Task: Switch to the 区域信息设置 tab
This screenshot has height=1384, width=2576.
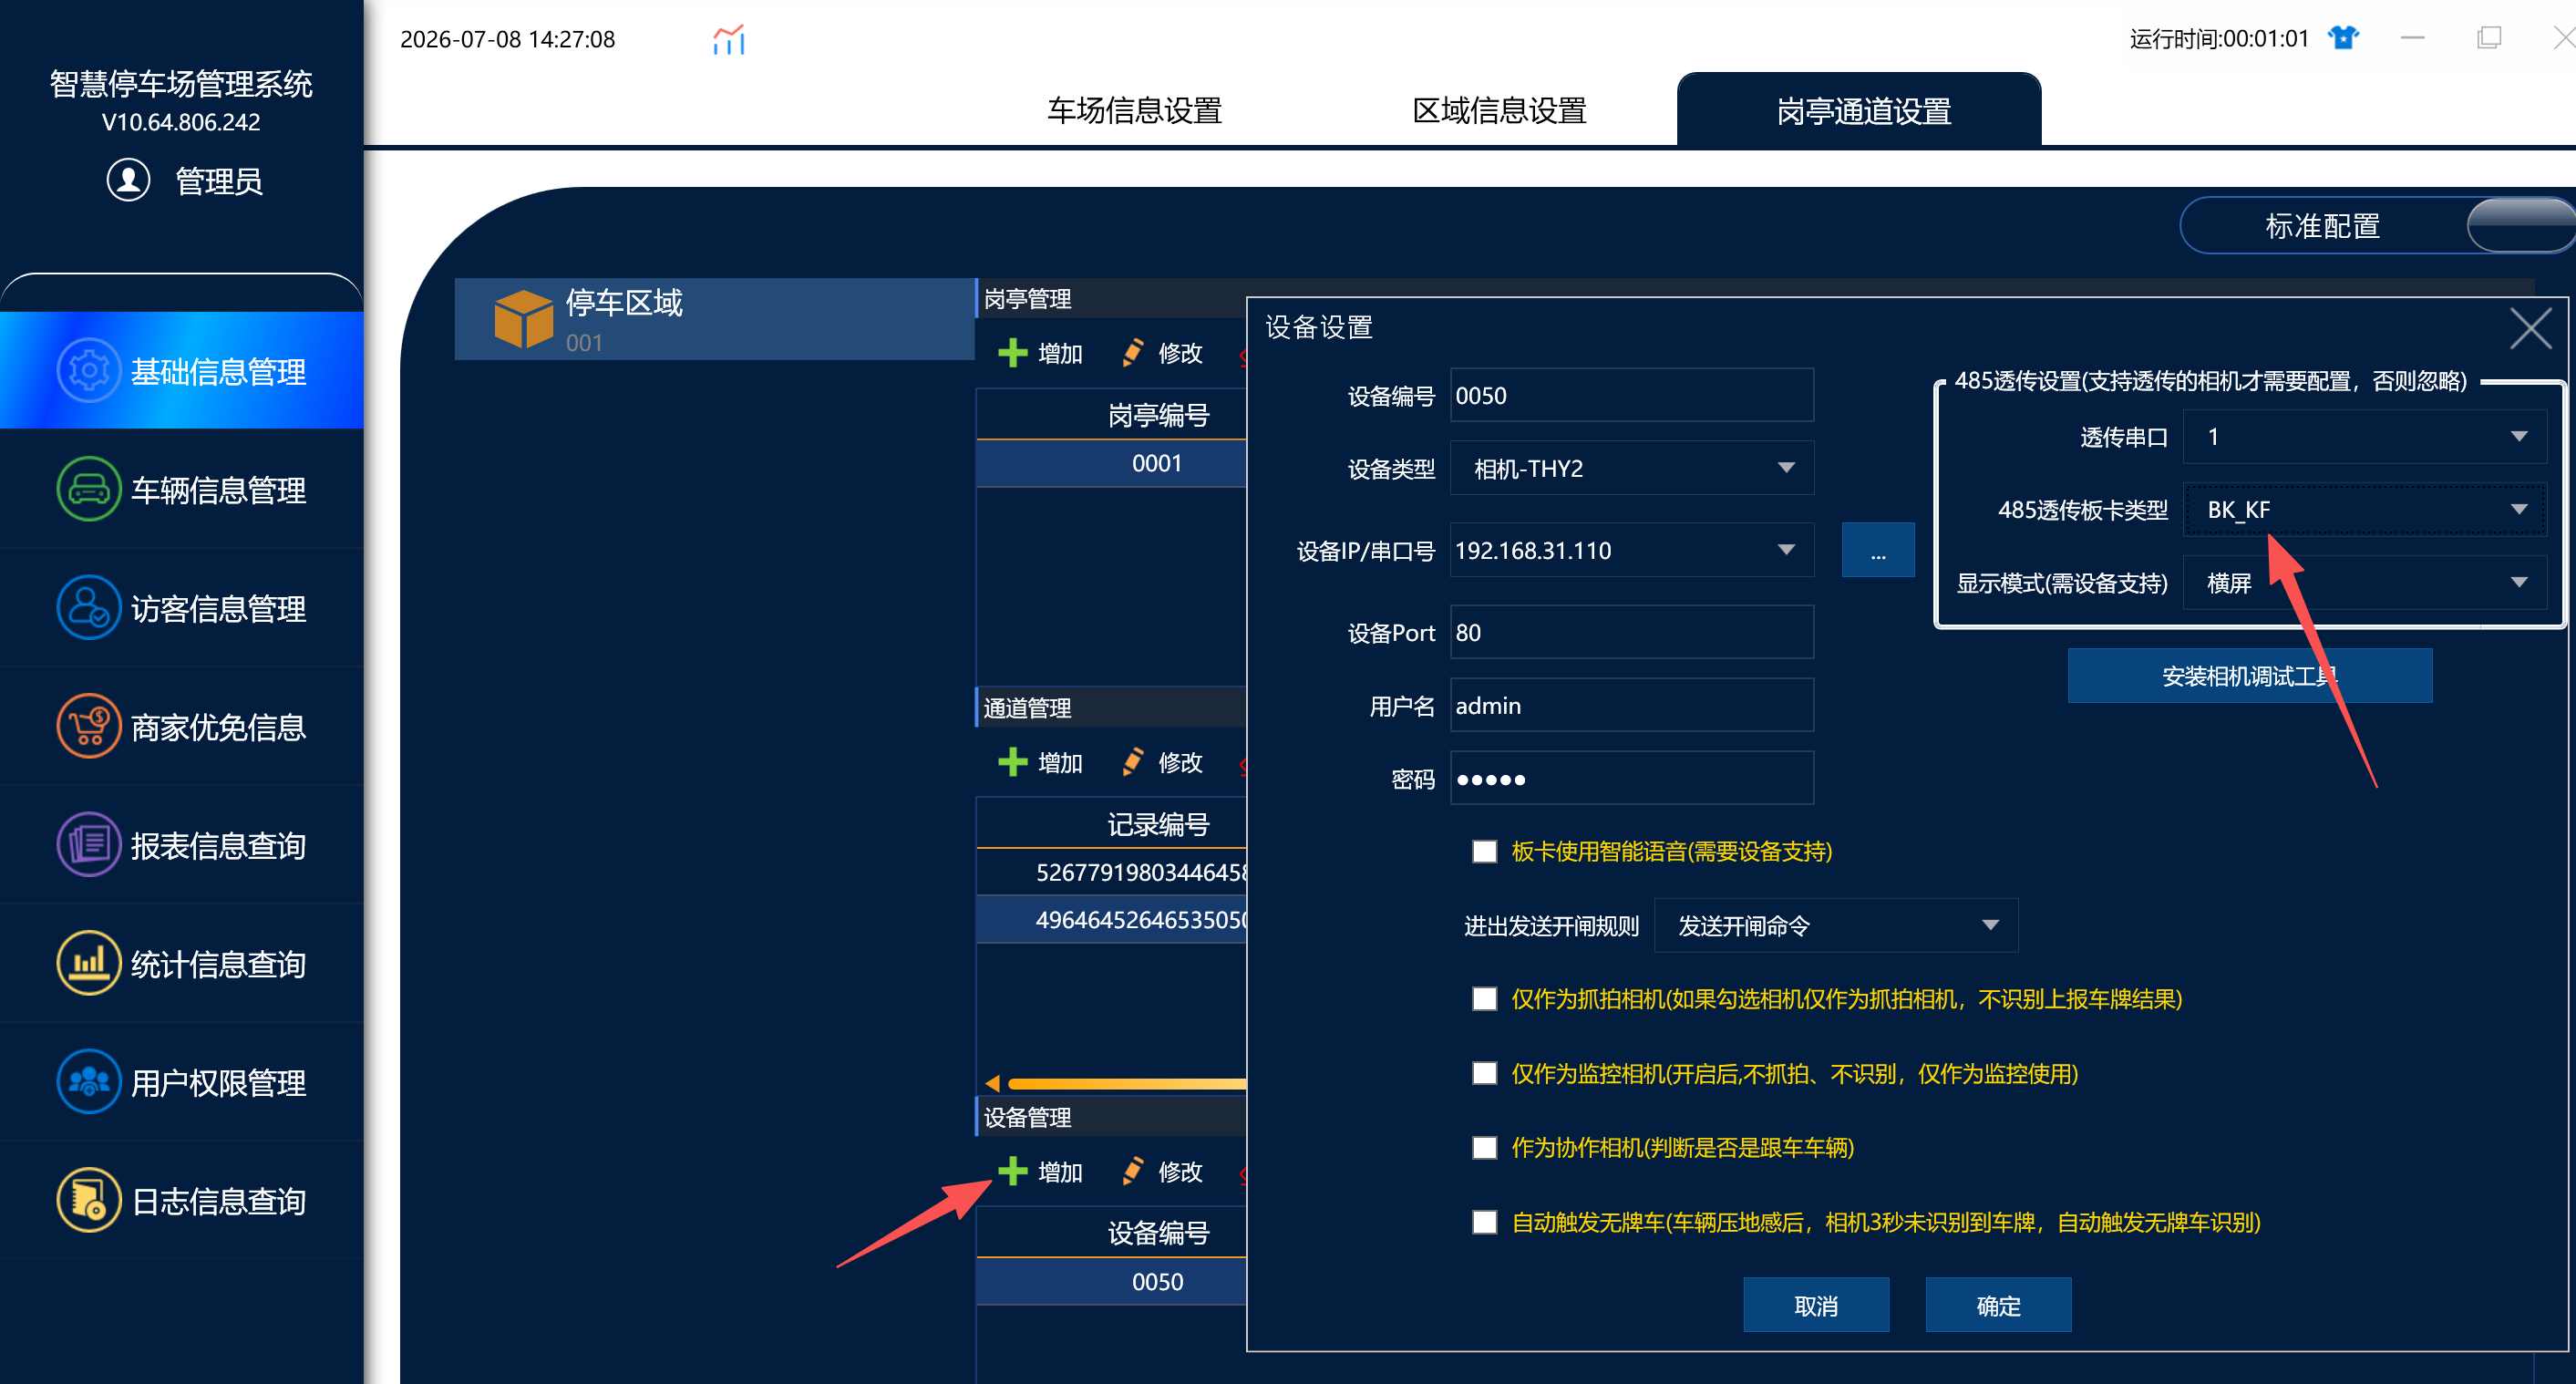Action: 1499,110
